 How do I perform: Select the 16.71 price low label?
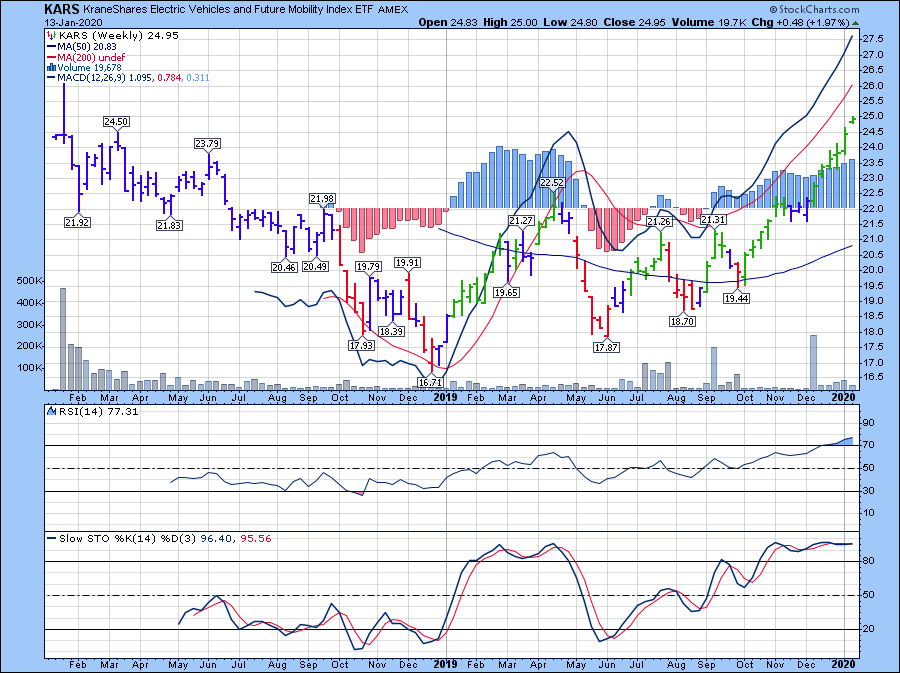(x=431, y=383)
